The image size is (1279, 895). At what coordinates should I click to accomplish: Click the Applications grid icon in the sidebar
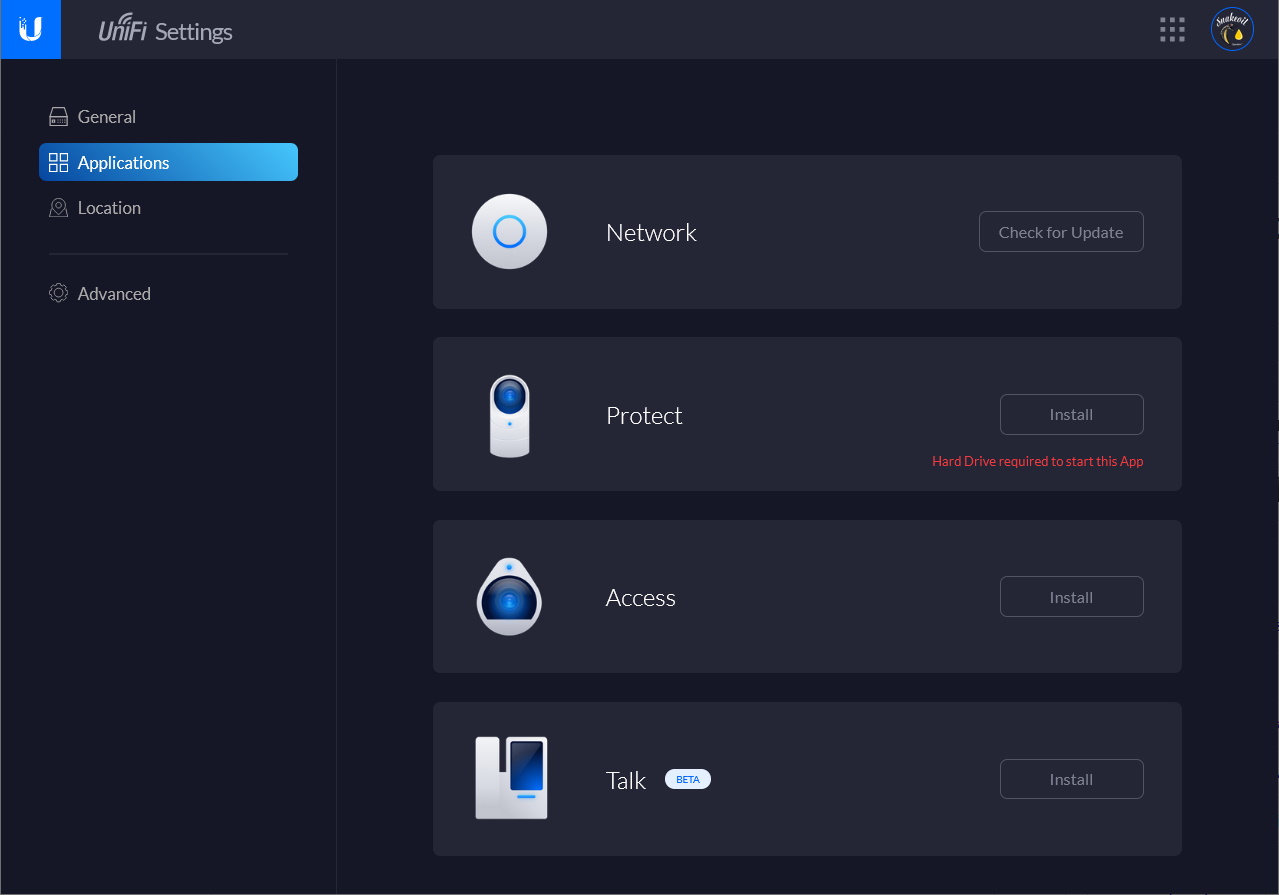(x=58, y=163)
